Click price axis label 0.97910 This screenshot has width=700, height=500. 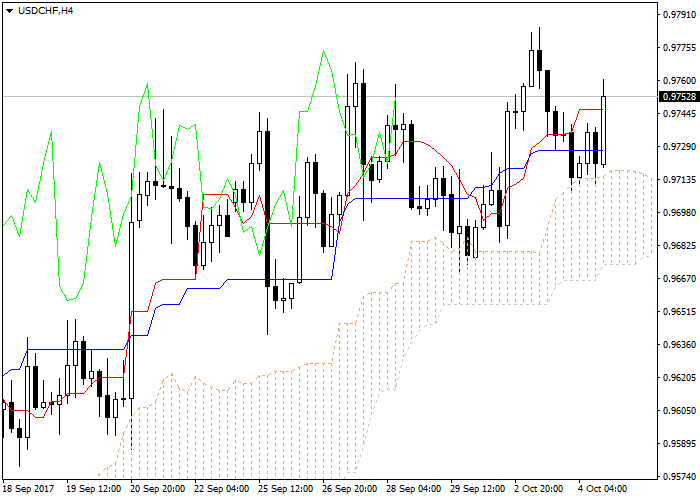[x=679, y=15]
